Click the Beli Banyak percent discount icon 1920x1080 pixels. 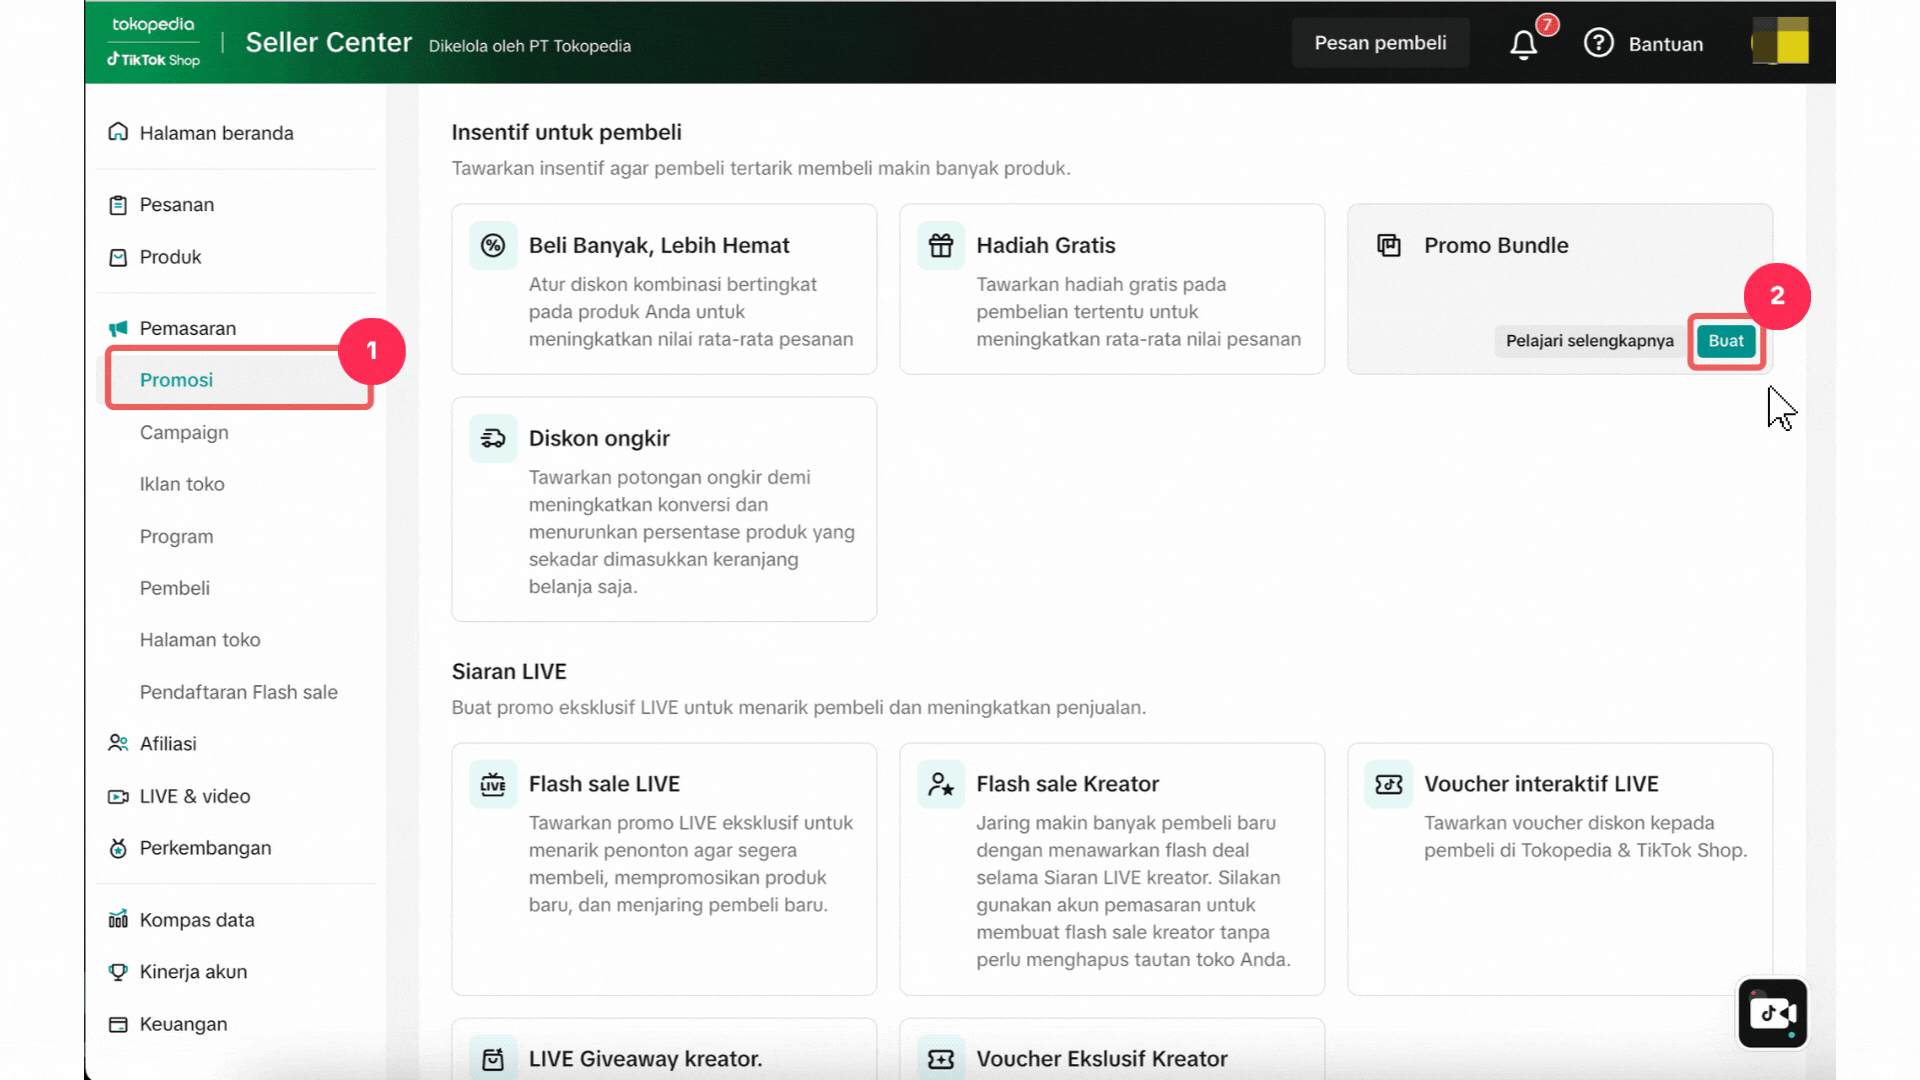(493, 246)
